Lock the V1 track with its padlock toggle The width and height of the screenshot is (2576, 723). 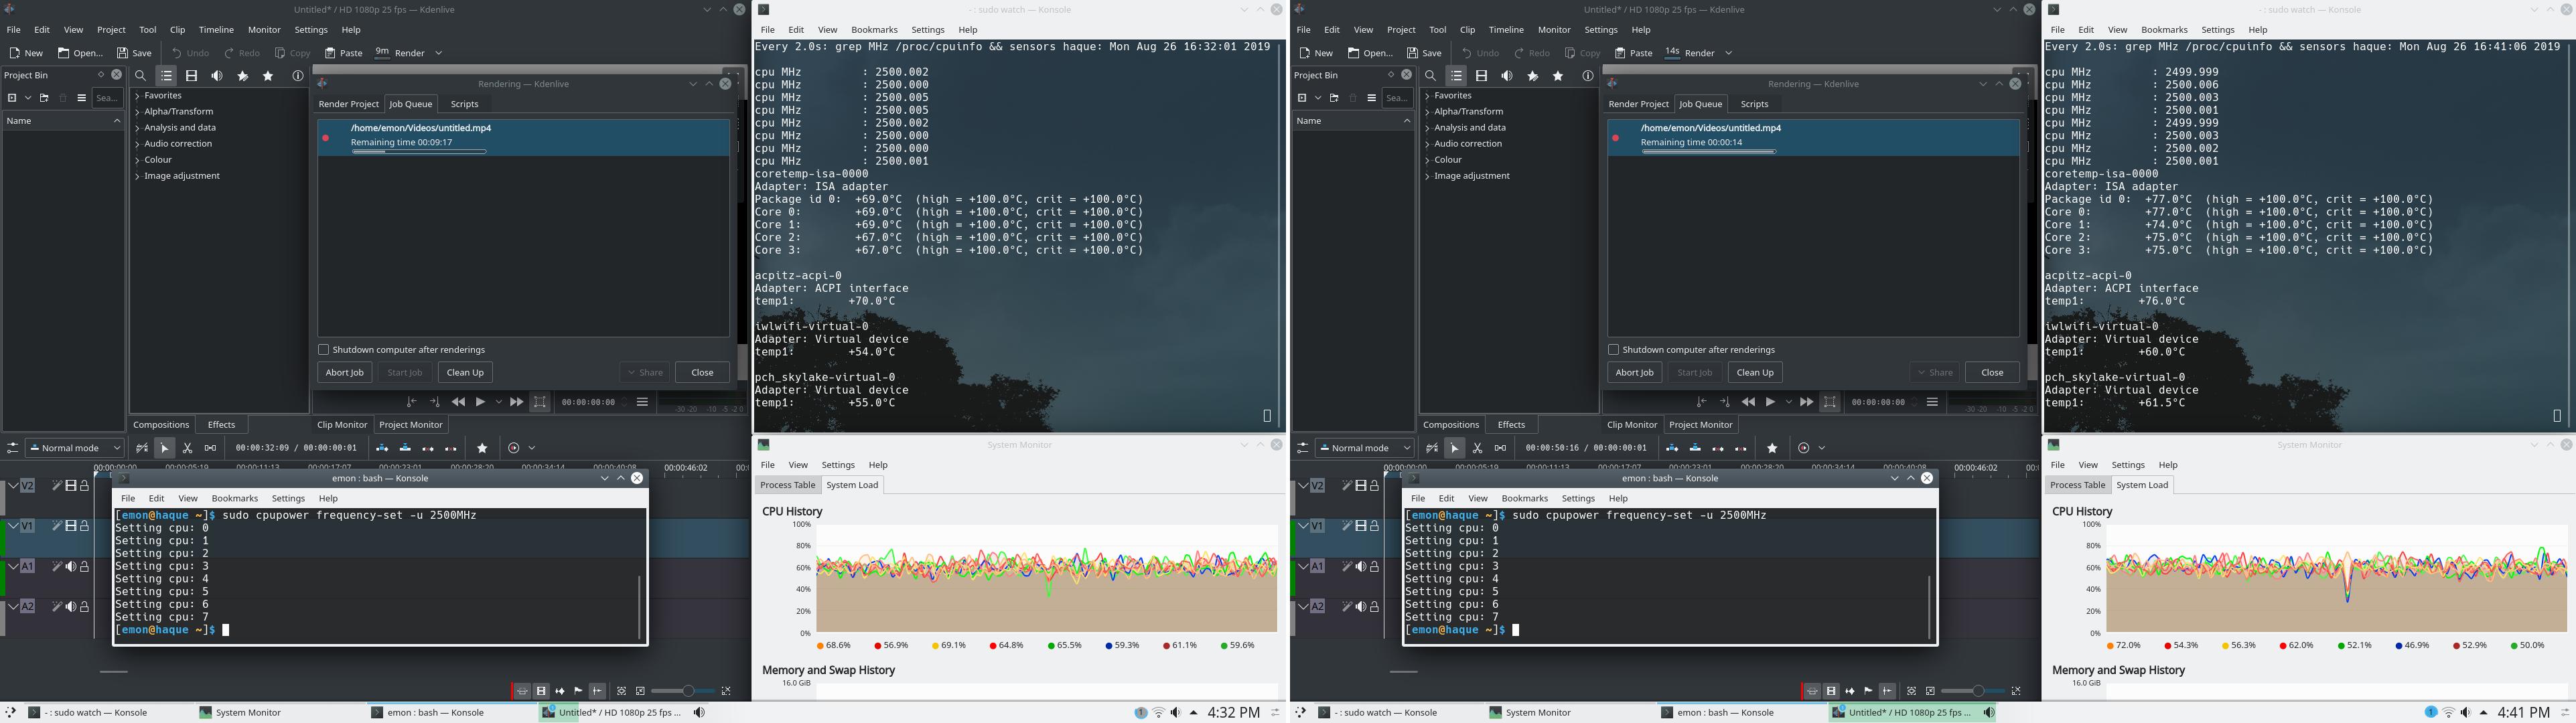click(85, 526)
